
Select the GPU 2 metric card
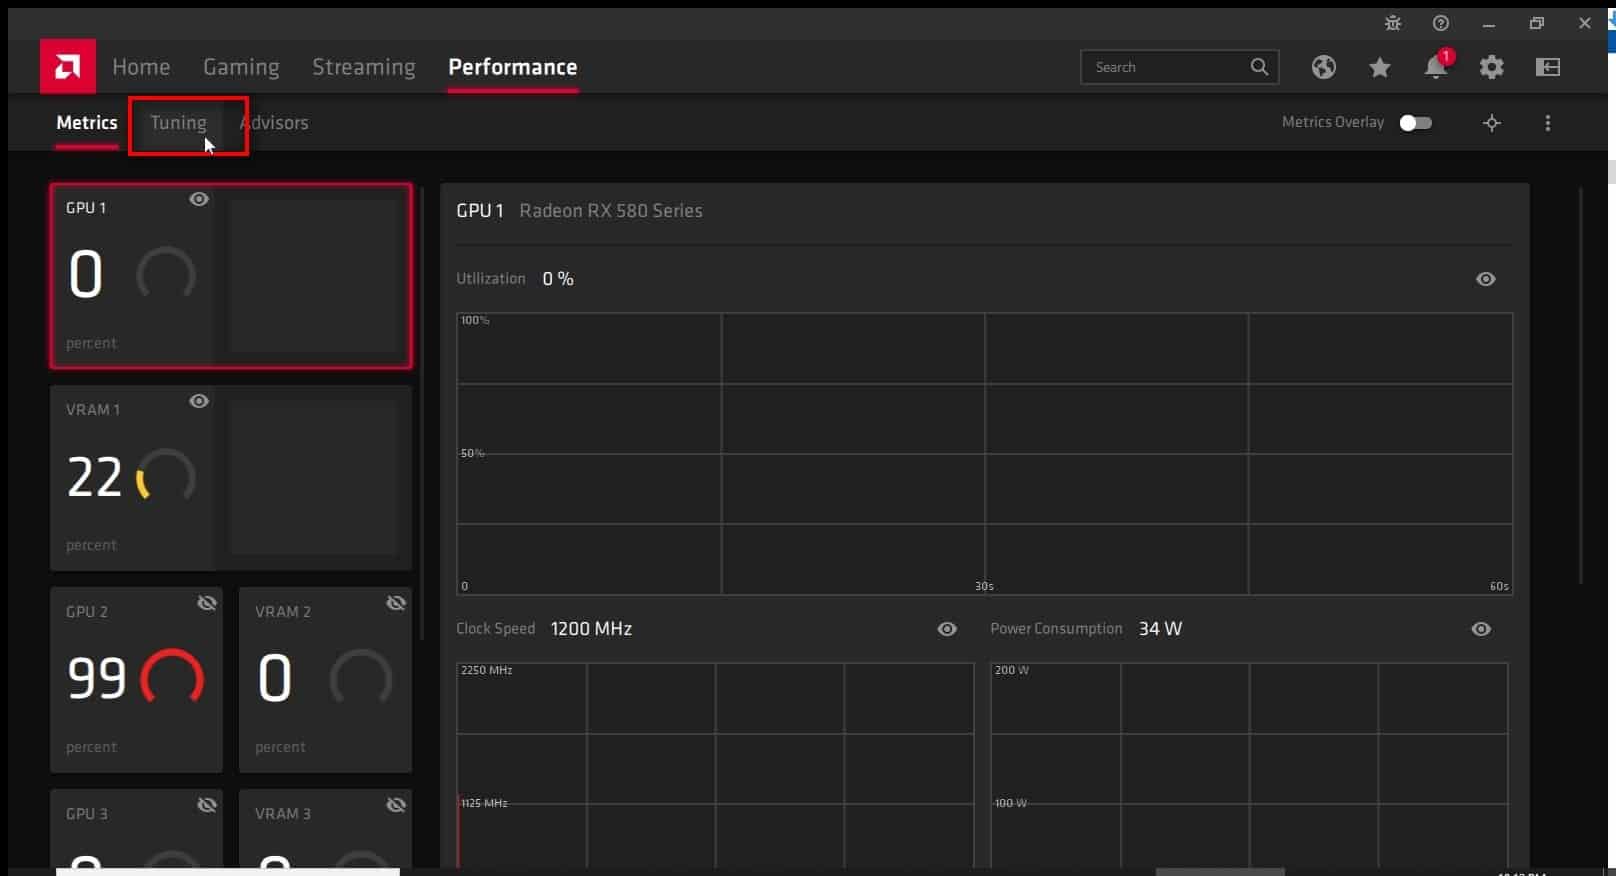tap(136, 680)
